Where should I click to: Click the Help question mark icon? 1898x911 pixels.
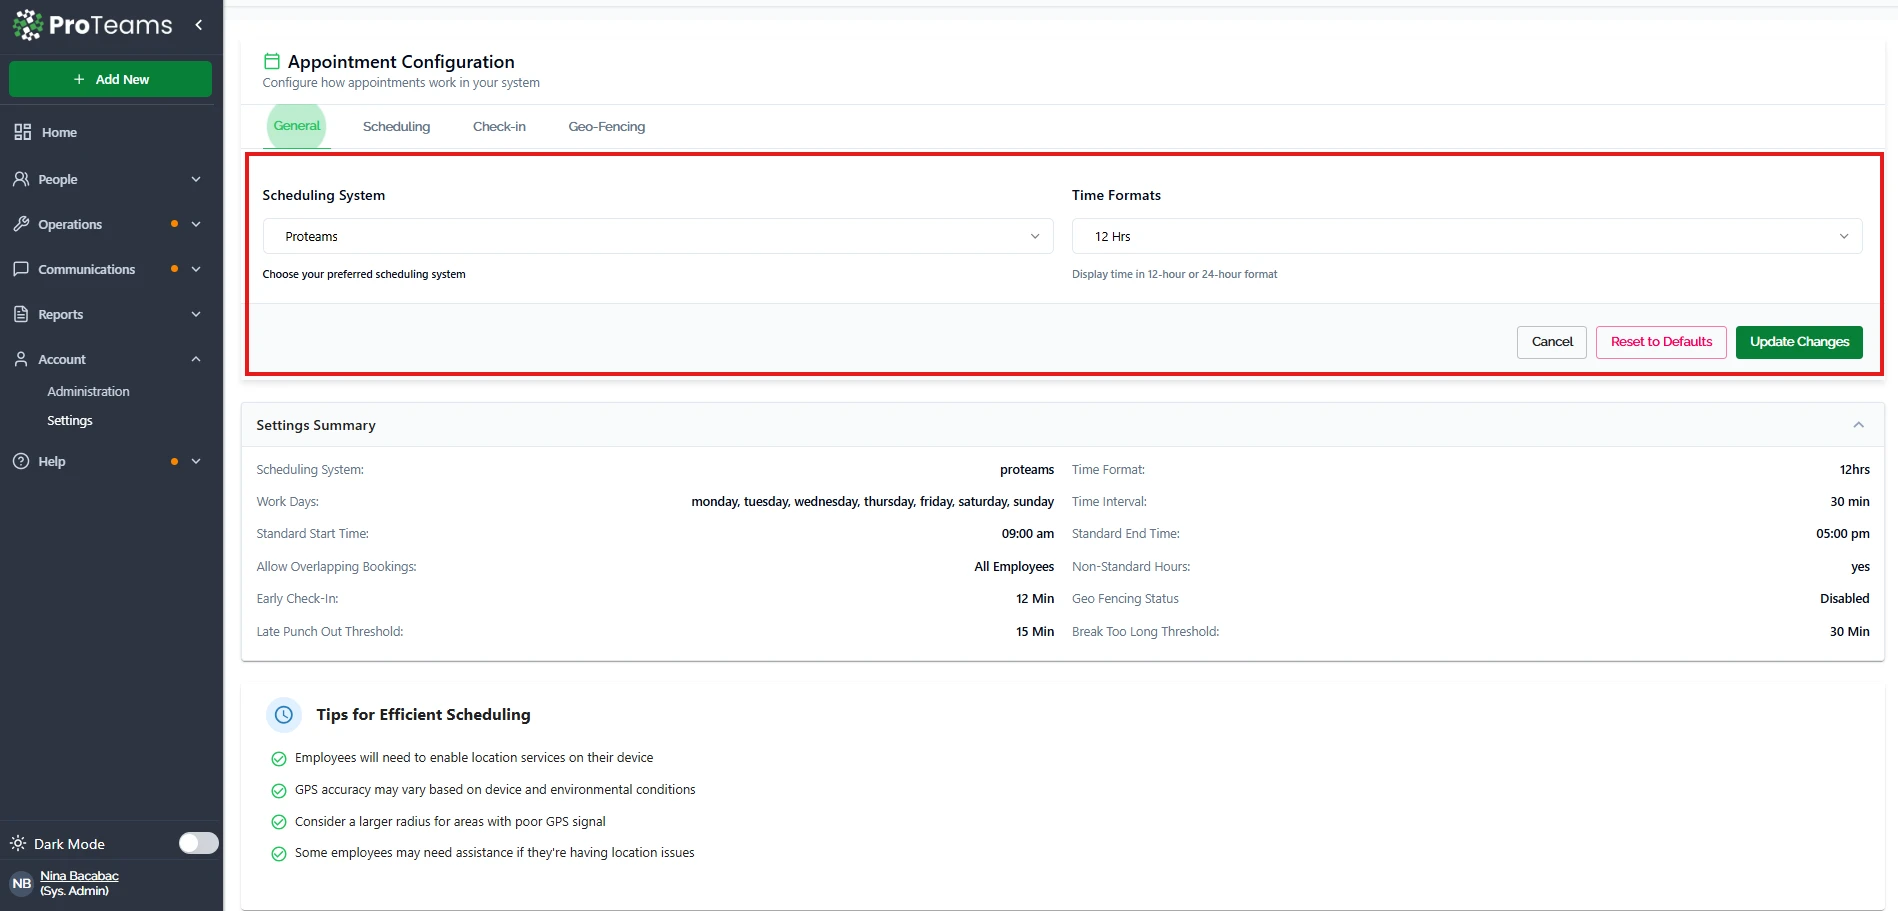click(21, 461)
